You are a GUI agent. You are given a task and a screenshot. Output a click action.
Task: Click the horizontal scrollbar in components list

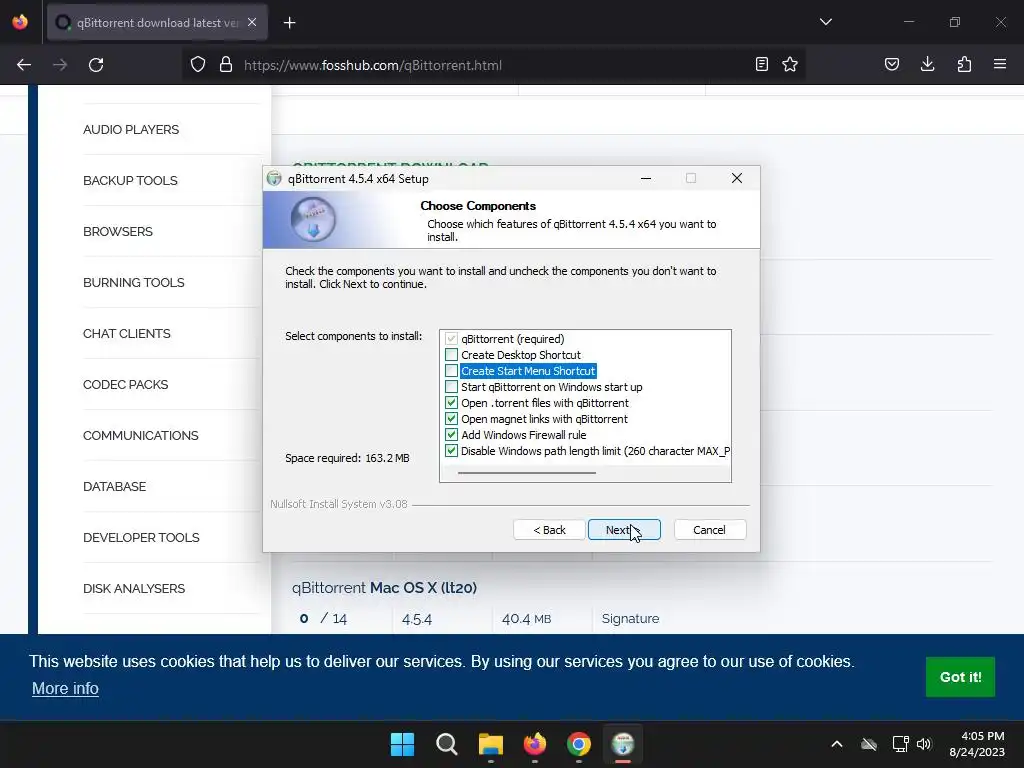(527, 472)
